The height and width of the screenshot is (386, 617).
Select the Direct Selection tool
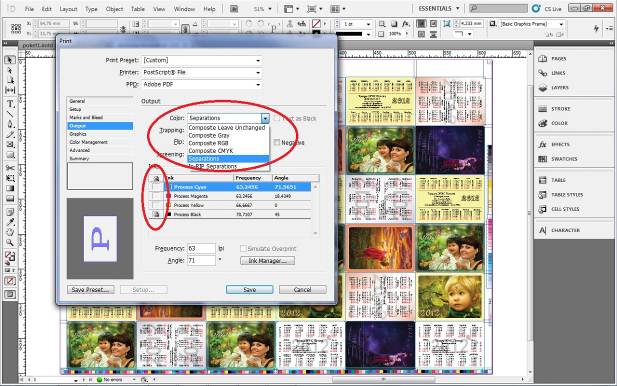tap(10, 70)
